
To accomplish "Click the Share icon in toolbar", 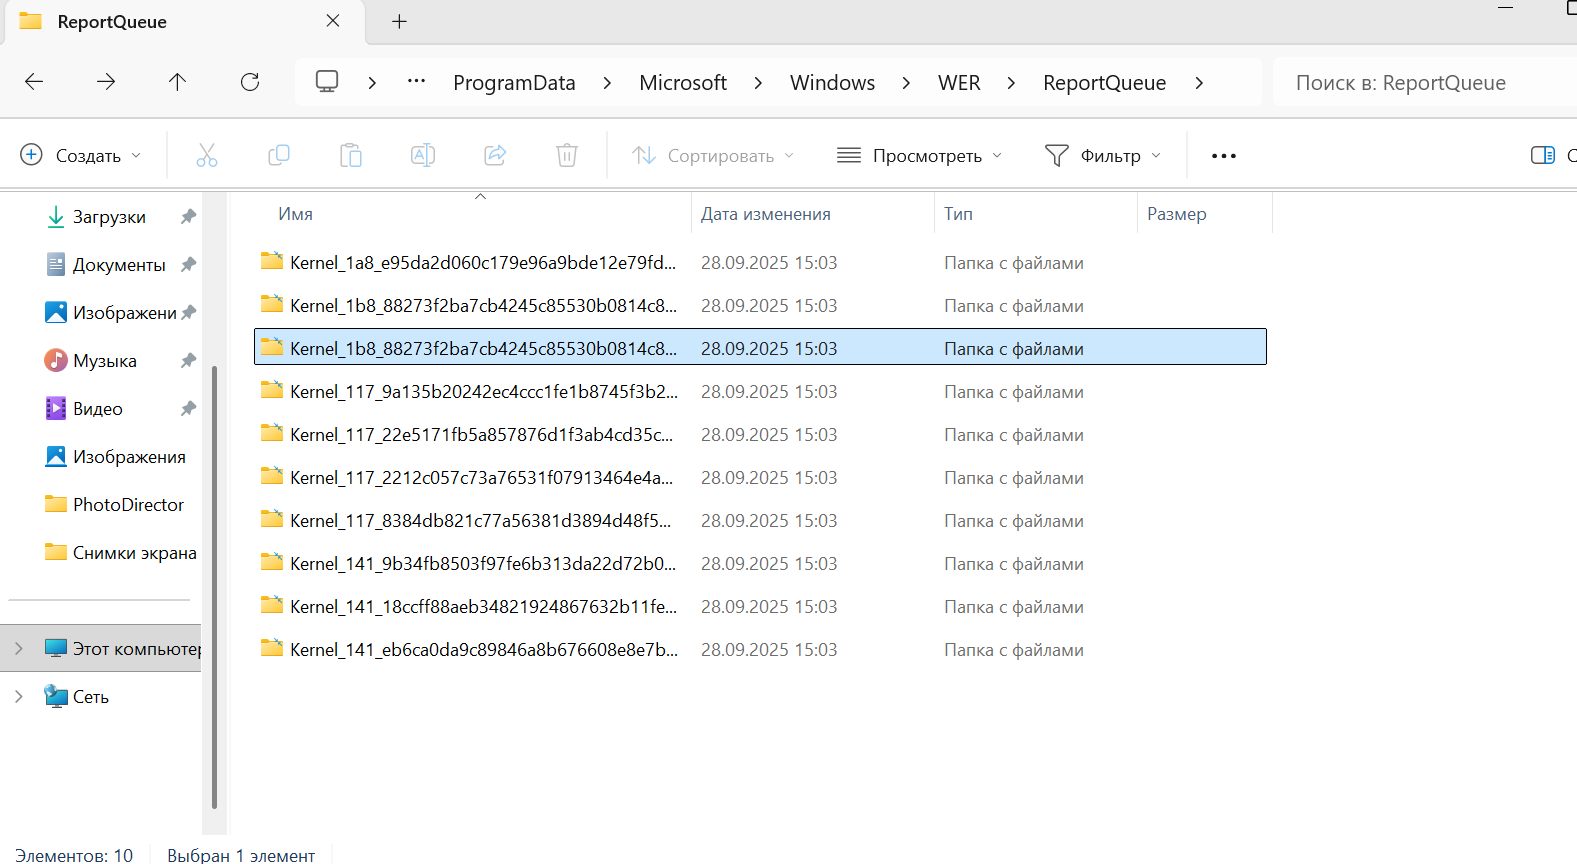I will (495, 155).
